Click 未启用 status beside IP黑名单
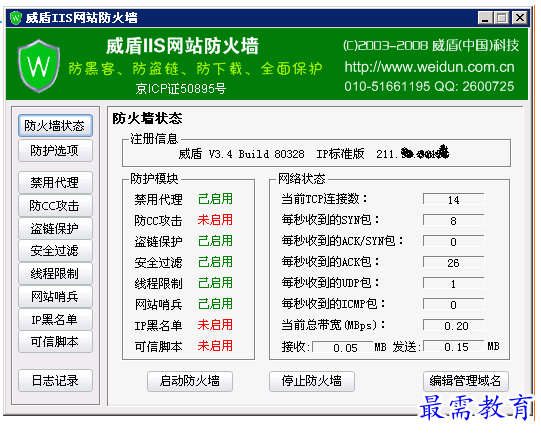The image size is (541, 439). tap(215, 325)
